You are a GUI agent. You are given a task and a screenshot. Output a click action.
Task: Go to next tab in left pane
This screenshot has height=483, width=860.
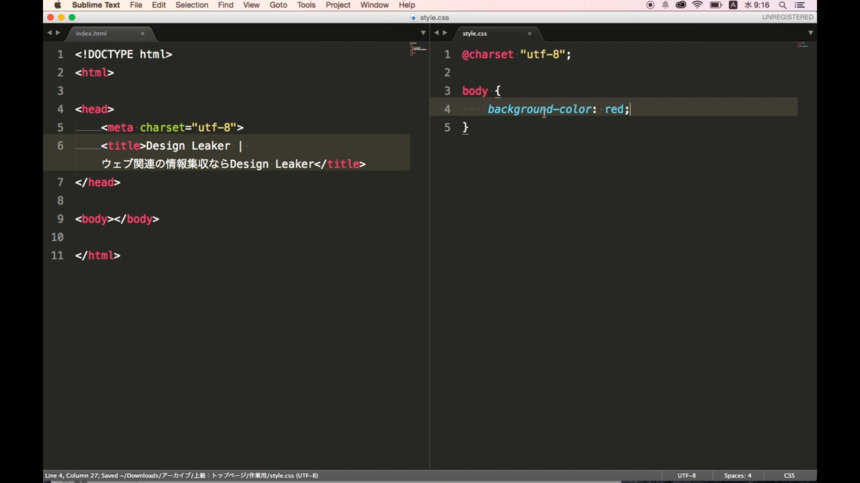pyautogui.click(x=58, y=33)
